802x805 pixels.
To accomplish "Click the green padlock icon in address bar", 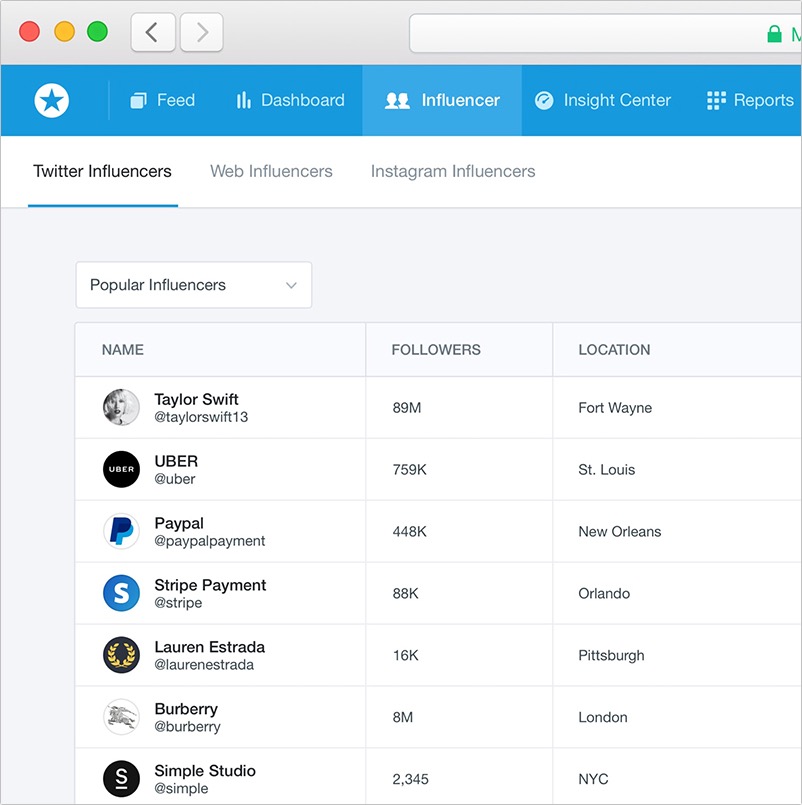I will [774, 34].
